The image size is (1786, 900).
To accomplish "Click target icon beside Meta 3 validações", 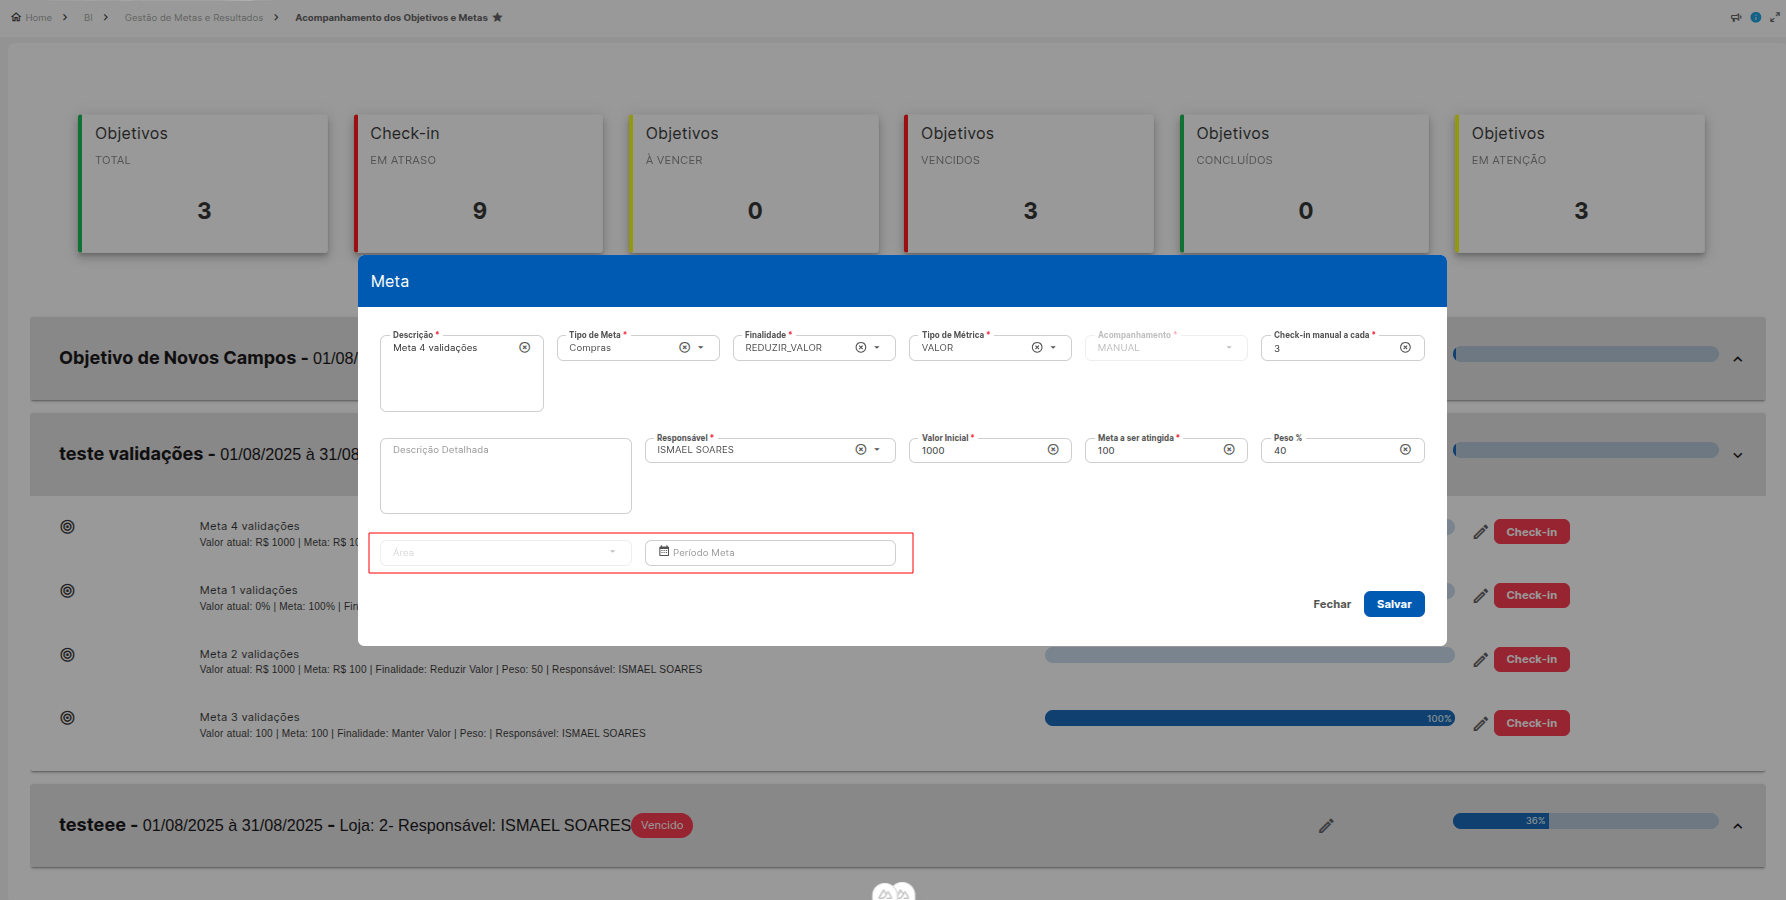I will click(x=68, y=718).
